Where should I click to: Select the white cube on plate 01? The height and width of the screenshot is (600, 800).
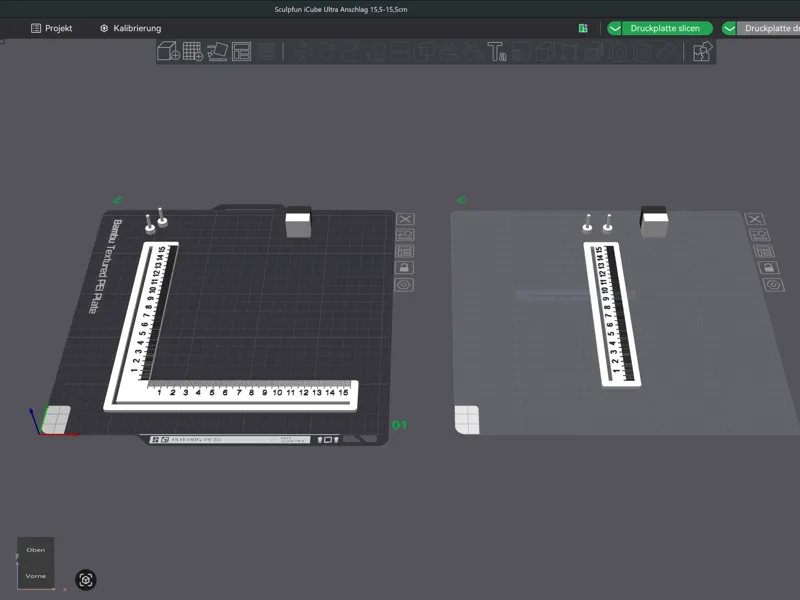298,222
